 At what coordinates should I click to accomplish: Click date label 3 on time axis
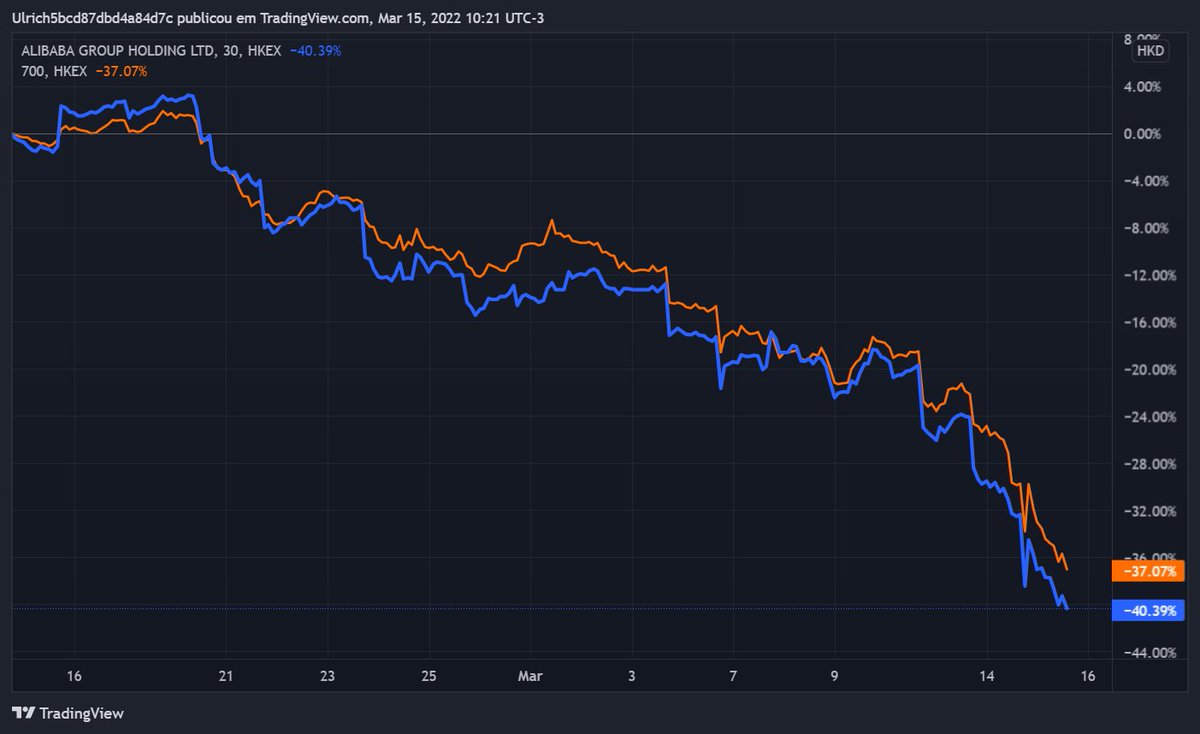(x=631, y=677)
